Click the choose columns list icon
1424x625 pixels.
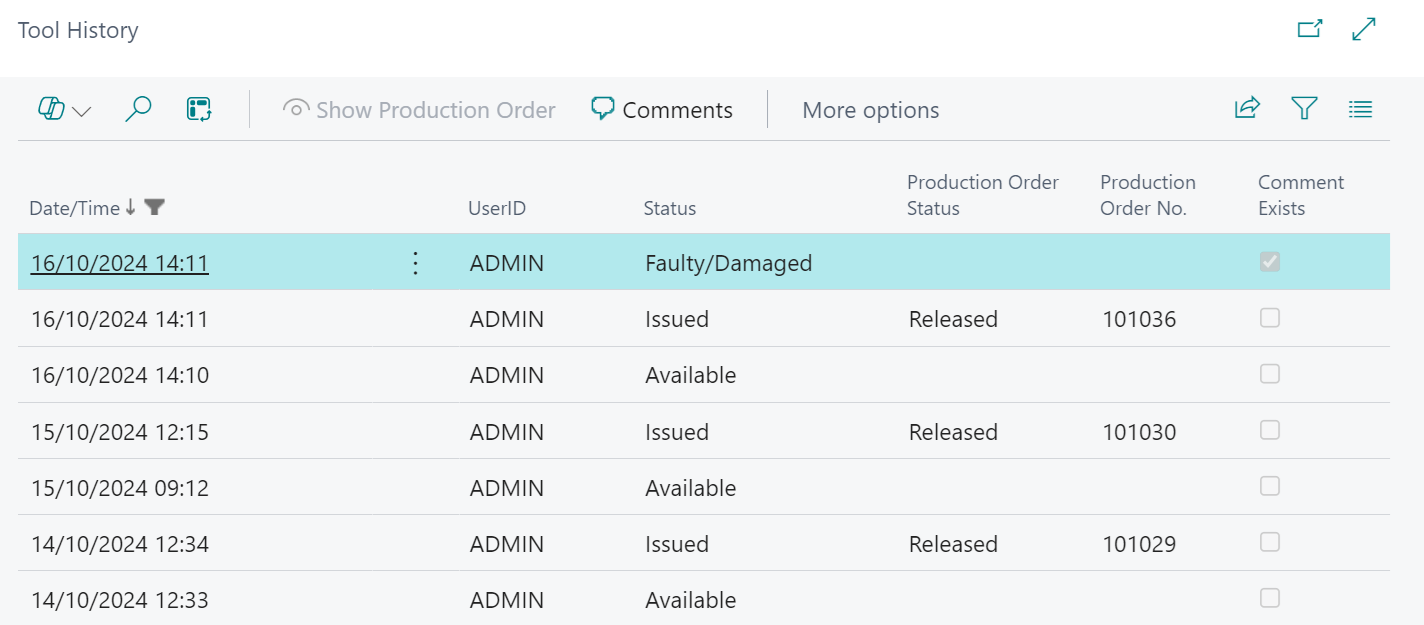click(x=1360, y=108)
